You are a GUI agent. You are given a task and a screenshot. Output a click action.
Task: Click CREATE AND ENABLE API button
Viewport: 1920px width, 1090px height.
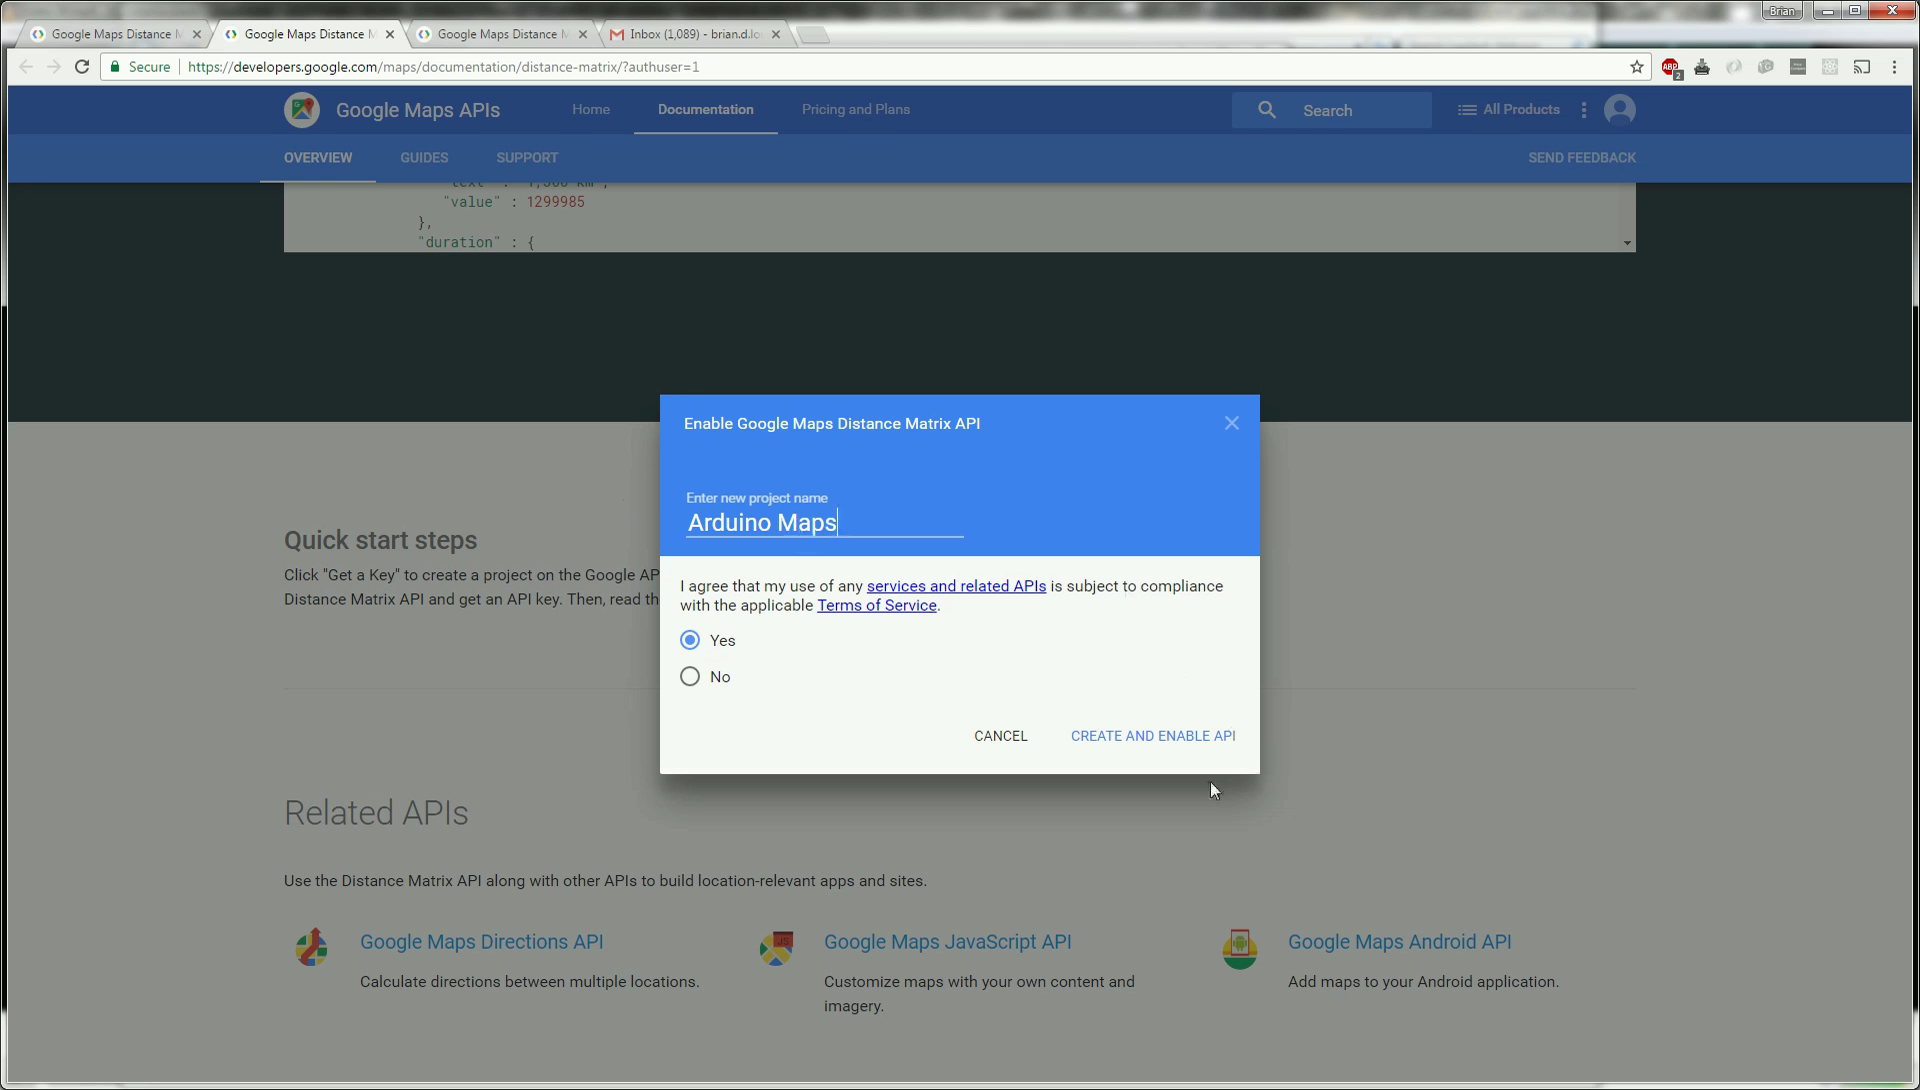pos(1152,736)
